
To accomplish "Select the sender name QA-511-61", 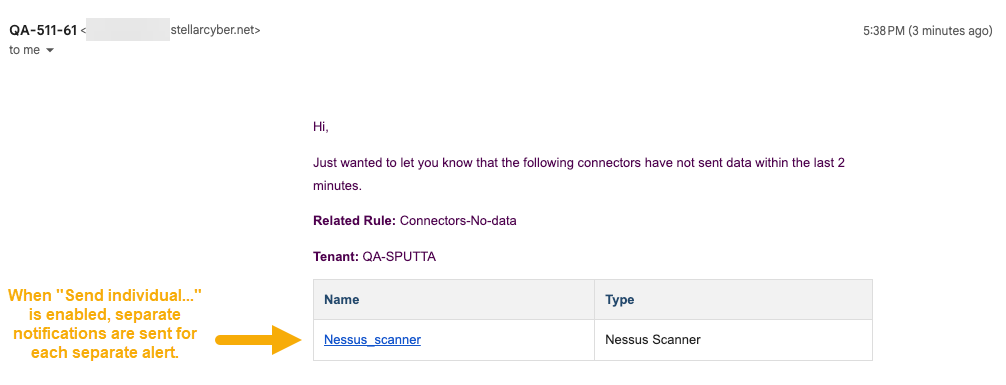I will 43,30.
